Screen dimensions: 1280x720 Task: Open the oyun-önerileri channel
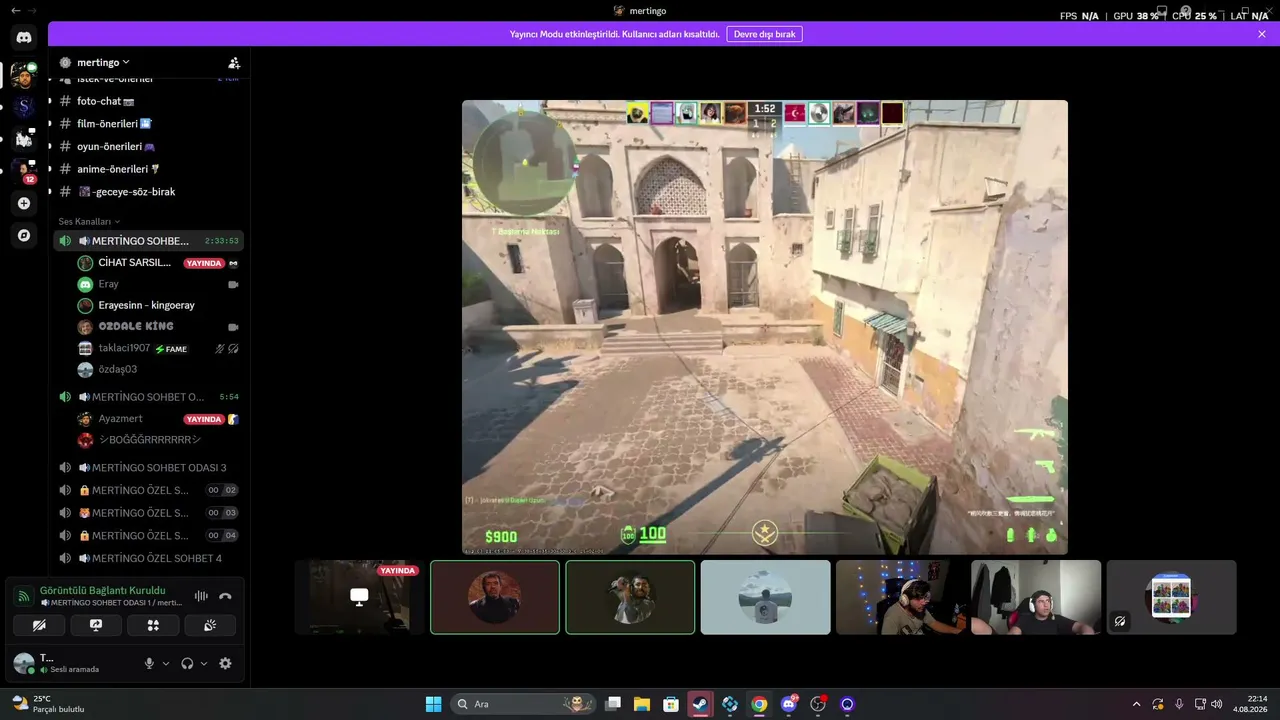click(148, 146)
